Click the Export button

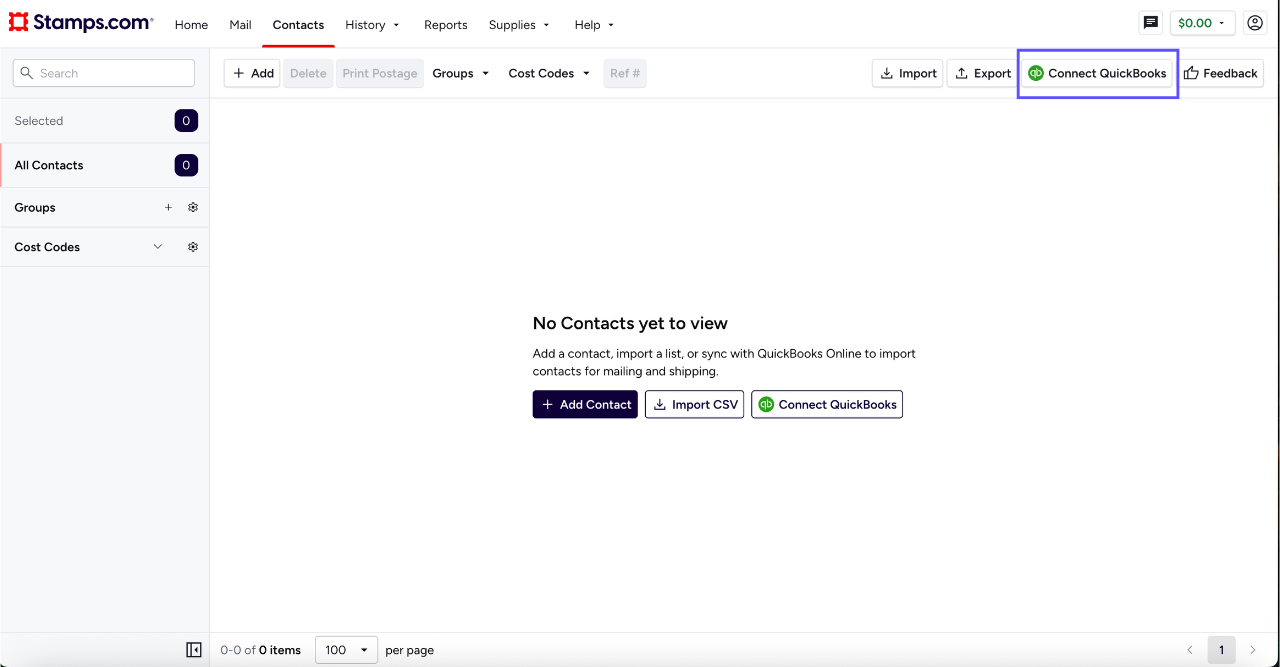pyautogui.click(x=982, y=73)
